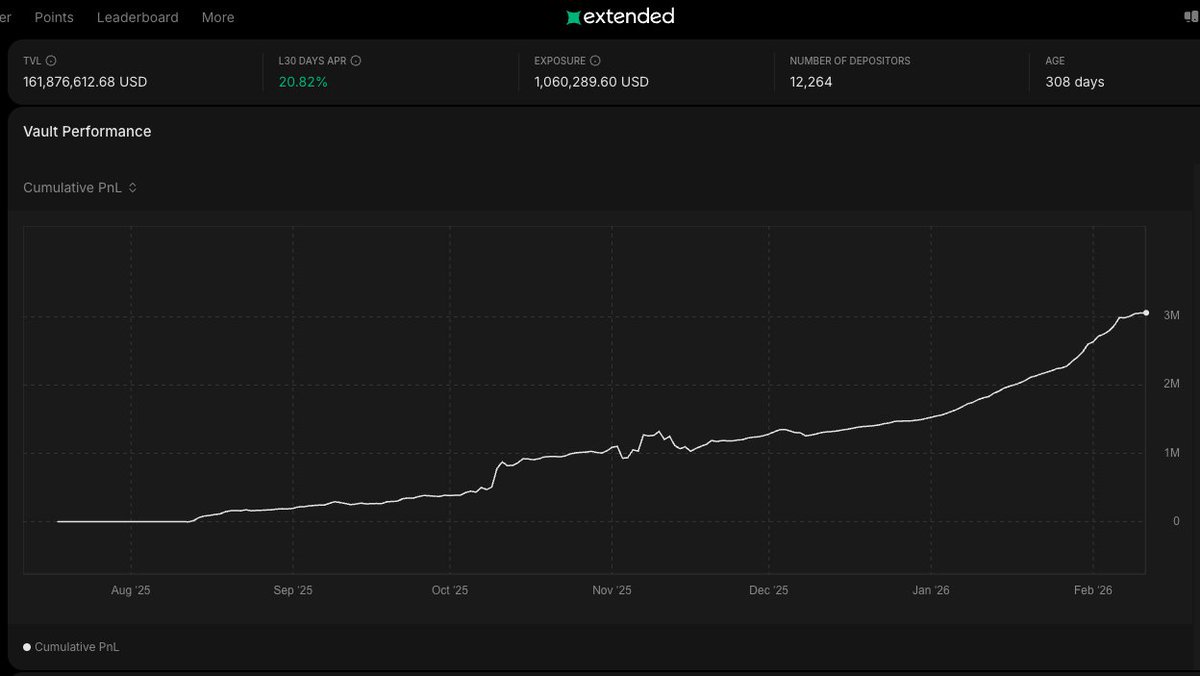Viewport: 1200px width, 676px height.
Task: Click the Oct '25 axis label
Action: point(450,590)
